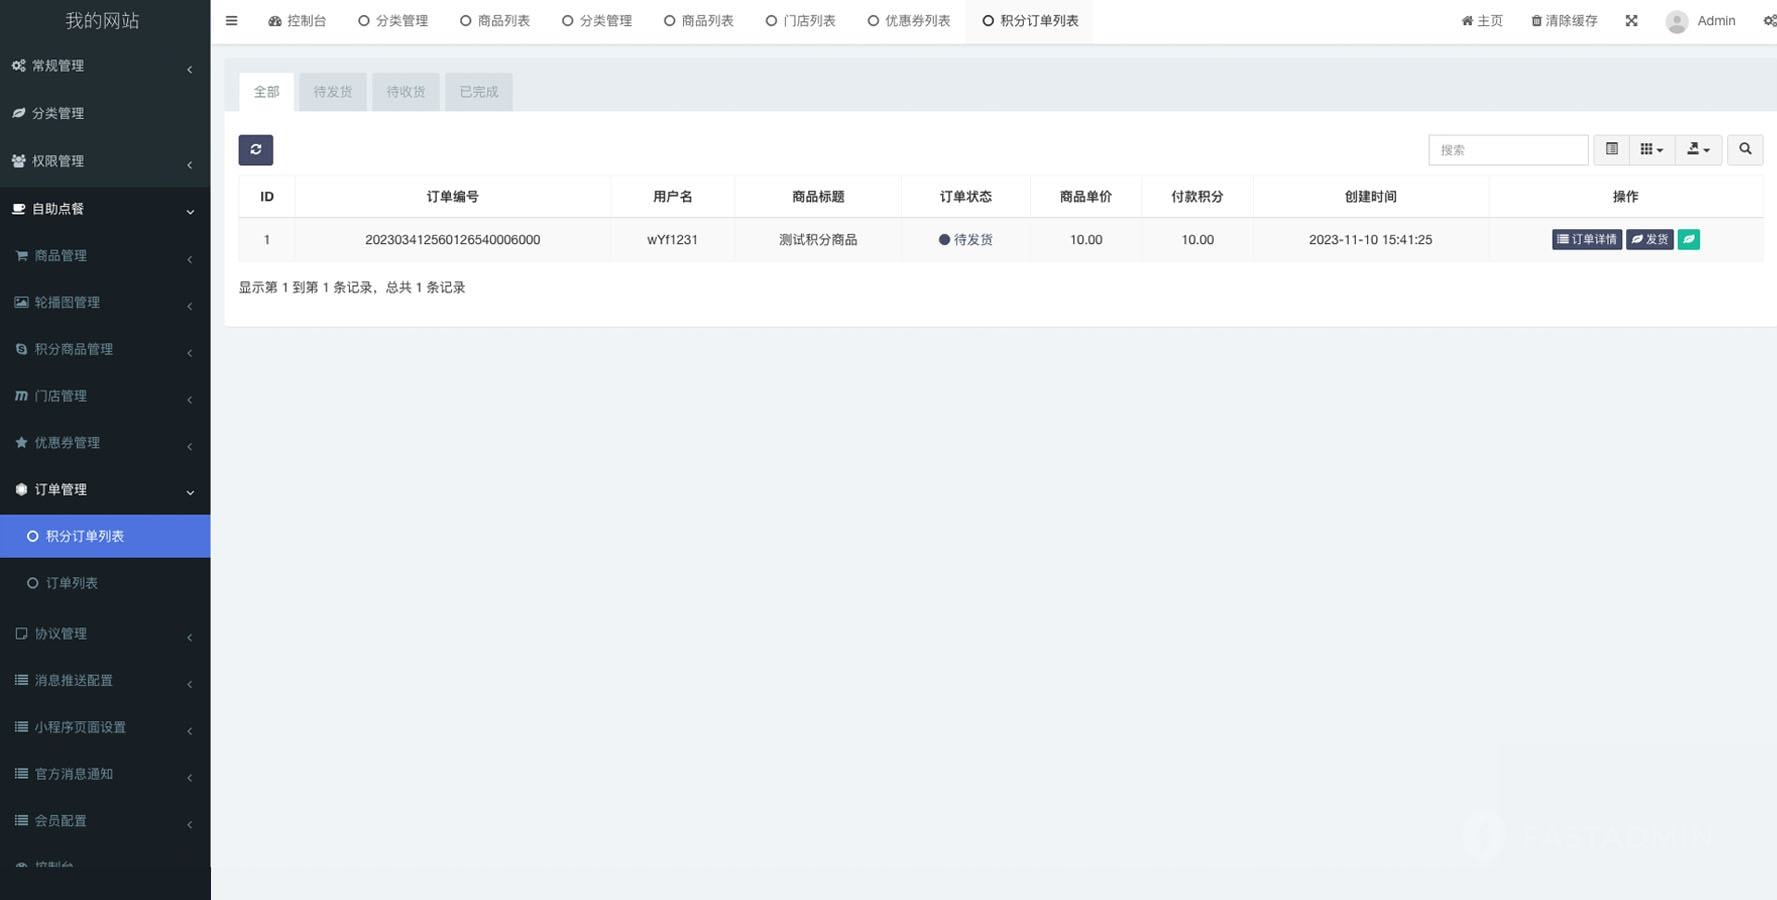Toggle the sidebar hamburger menu
Image resolution: width=1777 pixels, height=900 pixels.
231,21
